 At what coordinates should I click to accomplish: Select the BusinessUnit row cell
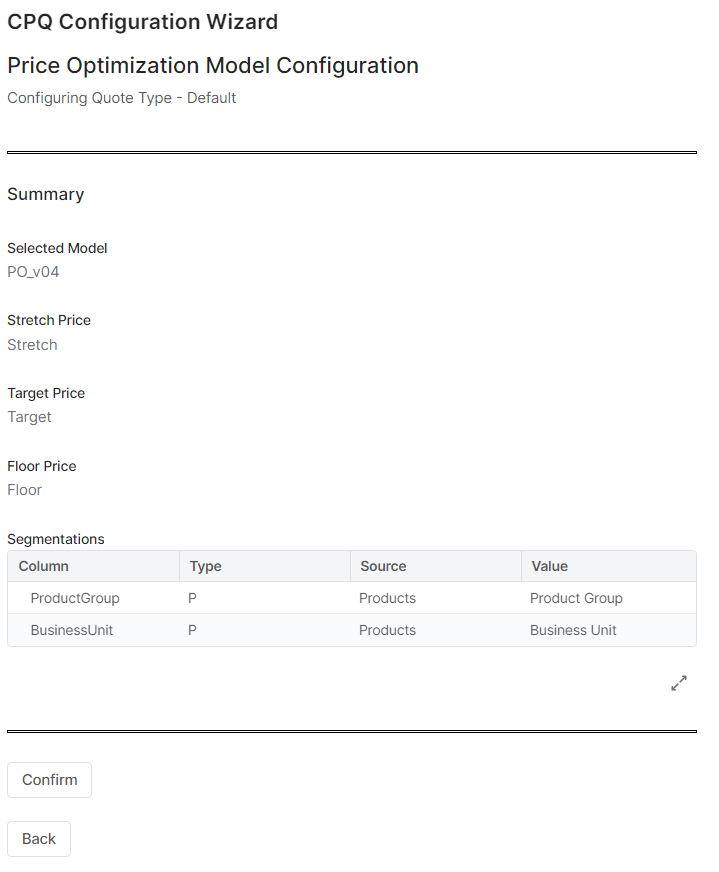[x=72, y=630]
